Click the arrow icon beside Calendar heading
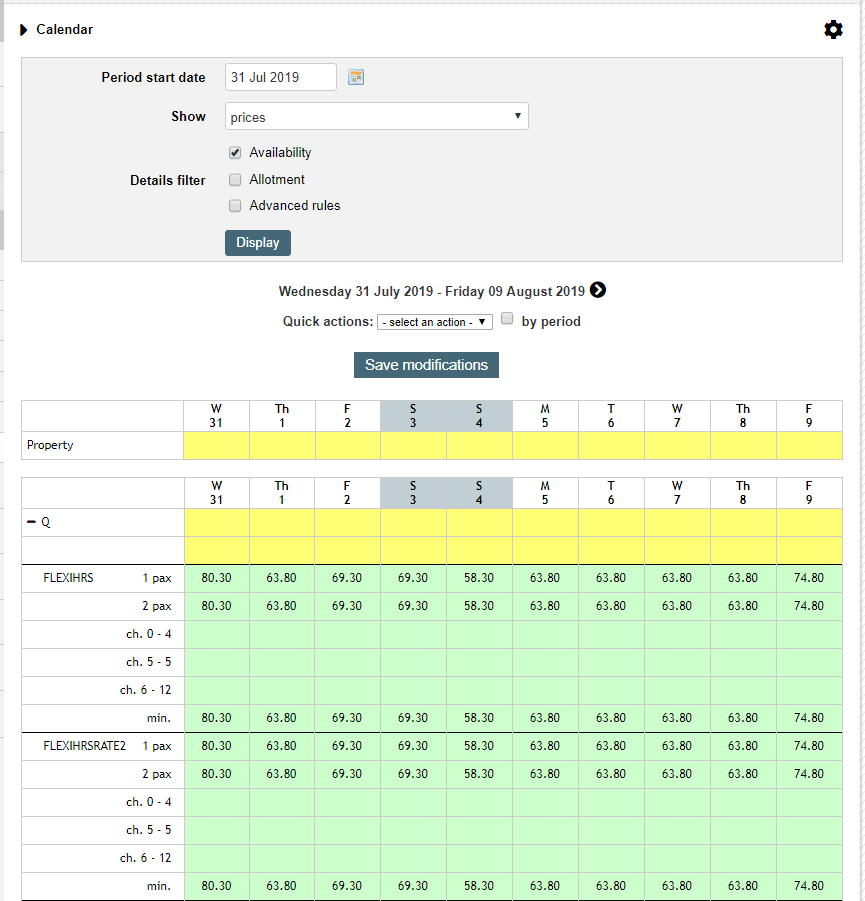865x901 pixels. pos(23,29)
